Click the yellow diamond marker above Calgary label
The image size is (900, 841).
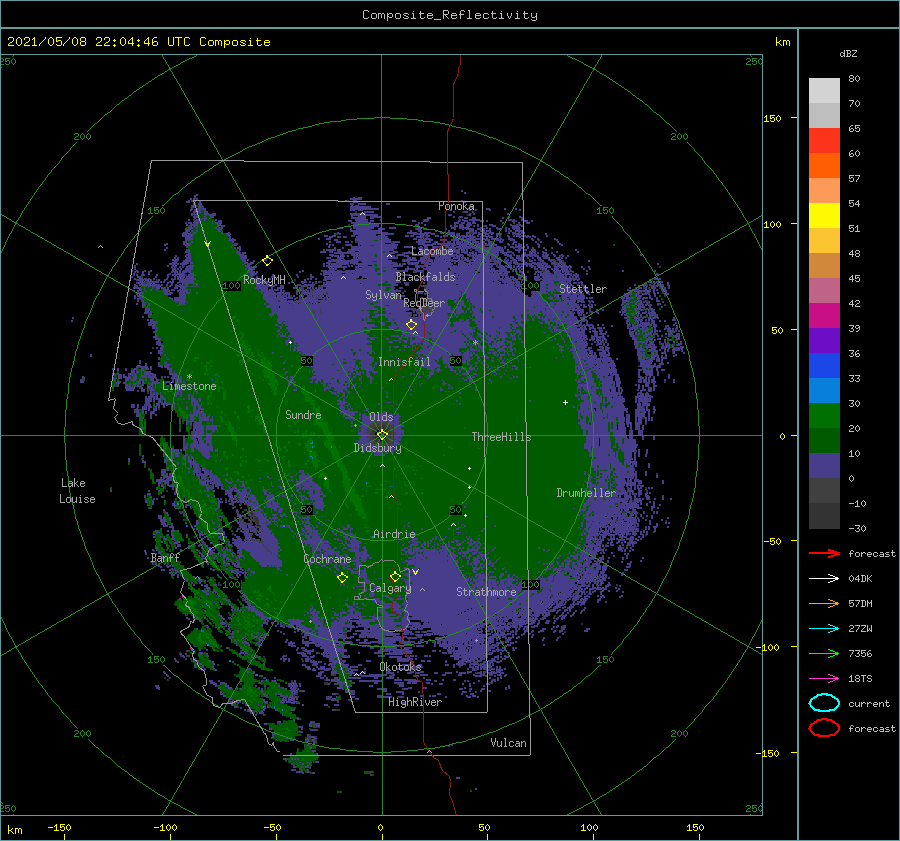[x=395, y=576]
